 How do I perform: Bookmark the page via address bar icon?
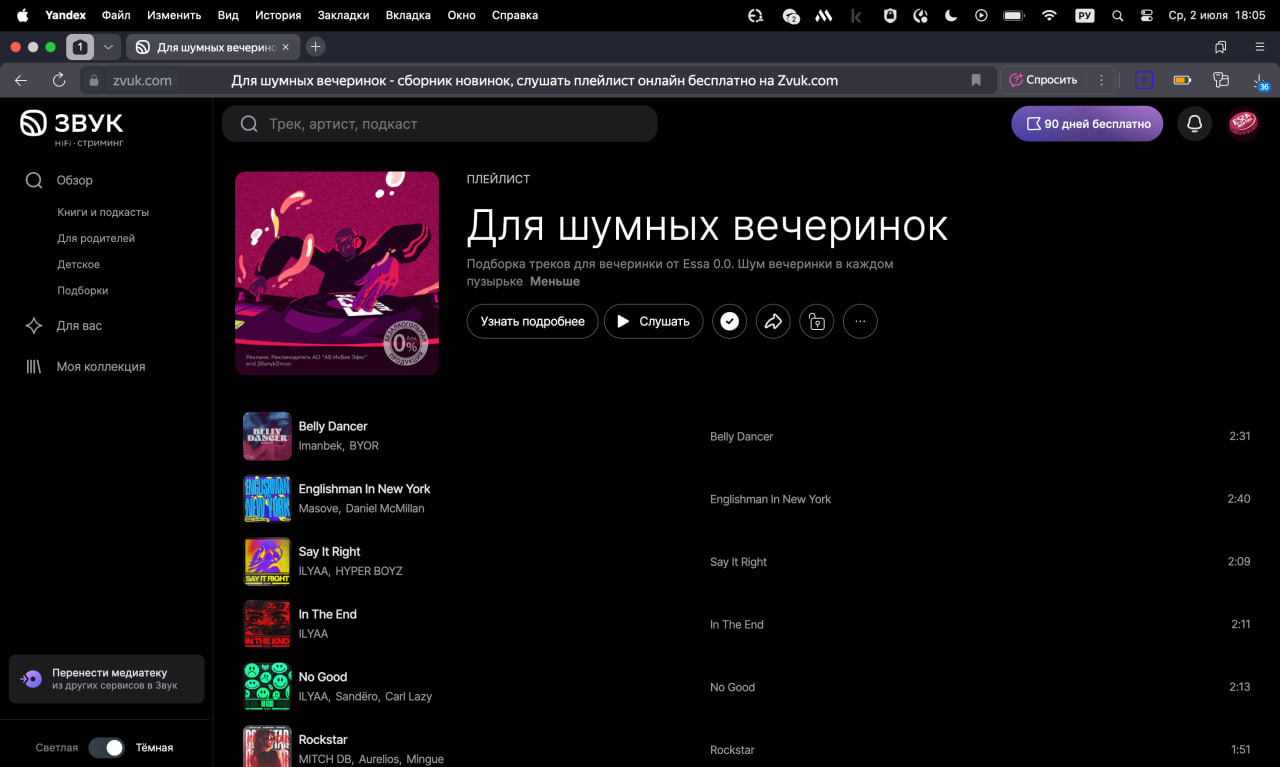click(x=976, y=80)
